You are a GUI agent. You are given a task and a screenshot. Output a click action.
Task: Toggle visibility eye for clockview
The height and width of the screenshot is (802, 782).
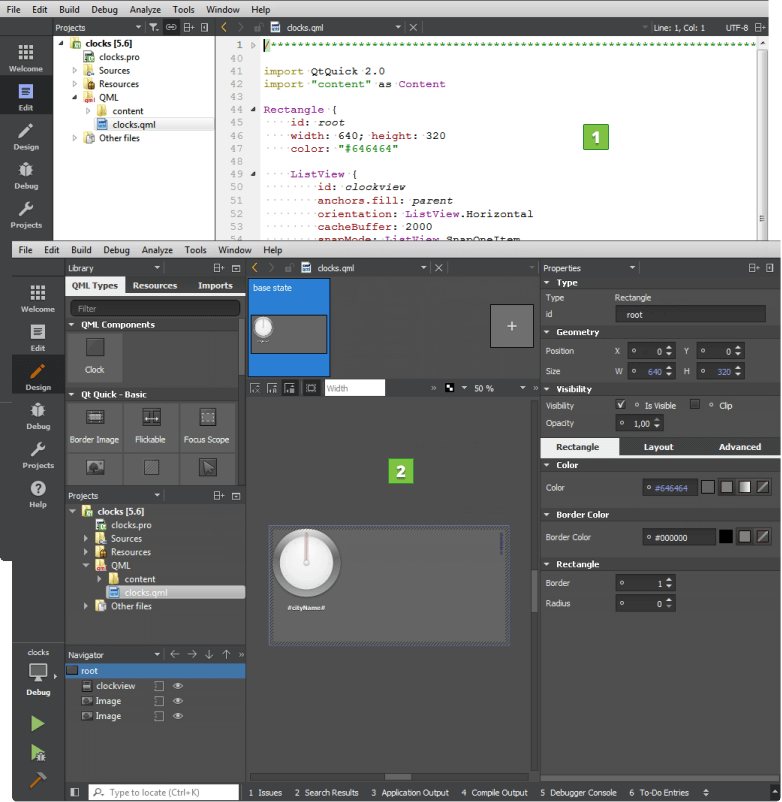pos(178,686)
